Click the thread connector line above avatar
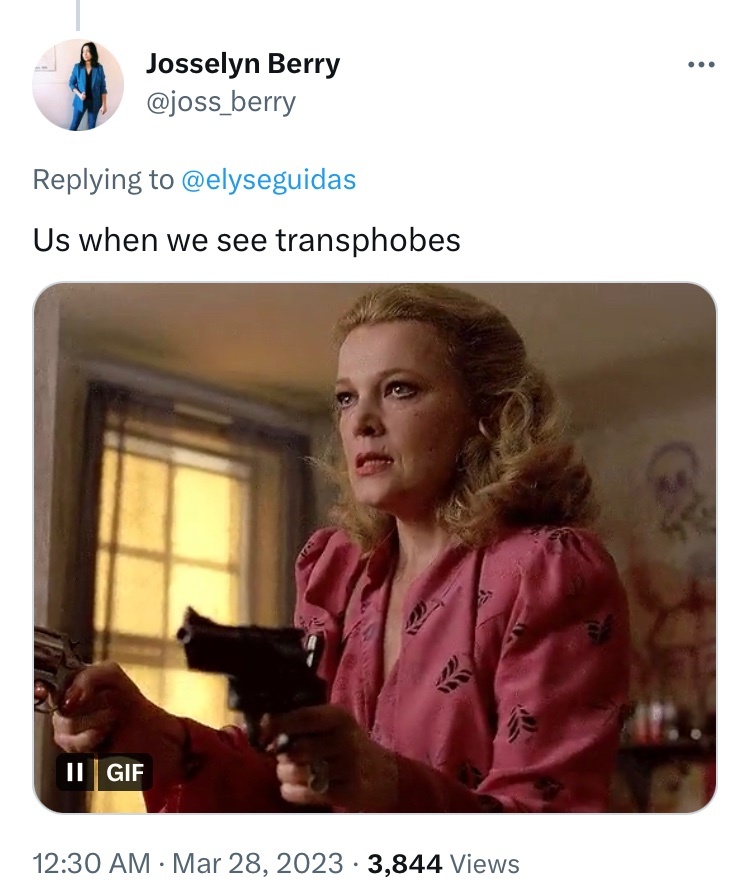Image resolution: width=750 pixels, height=893 pixels. coord(78,15)
